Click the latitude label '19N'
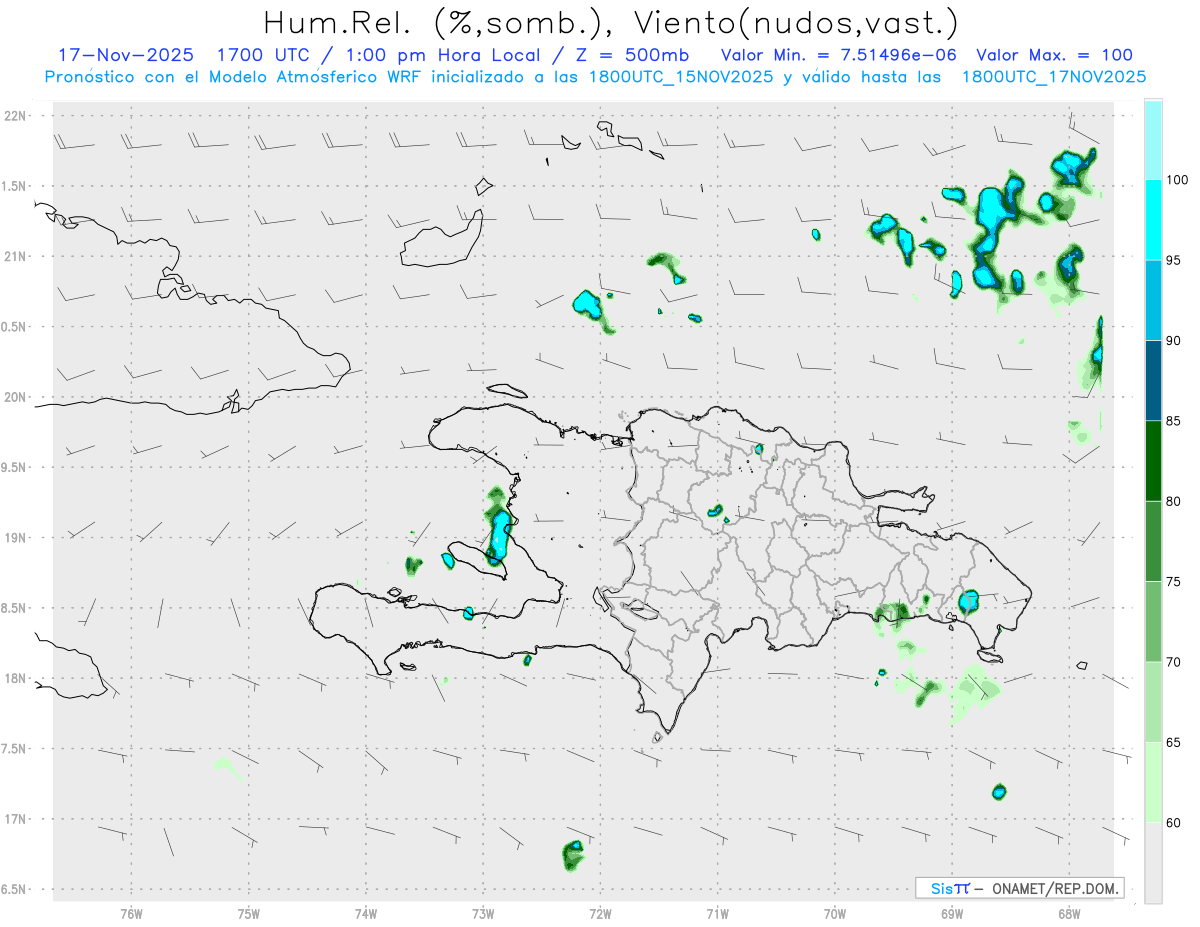The height and width of the screenshot is (927, 1200). (17, 538)
